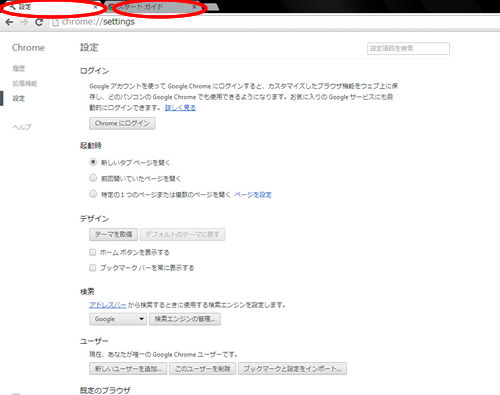Click the Chrome にログイン button

[x=122, y=123]
